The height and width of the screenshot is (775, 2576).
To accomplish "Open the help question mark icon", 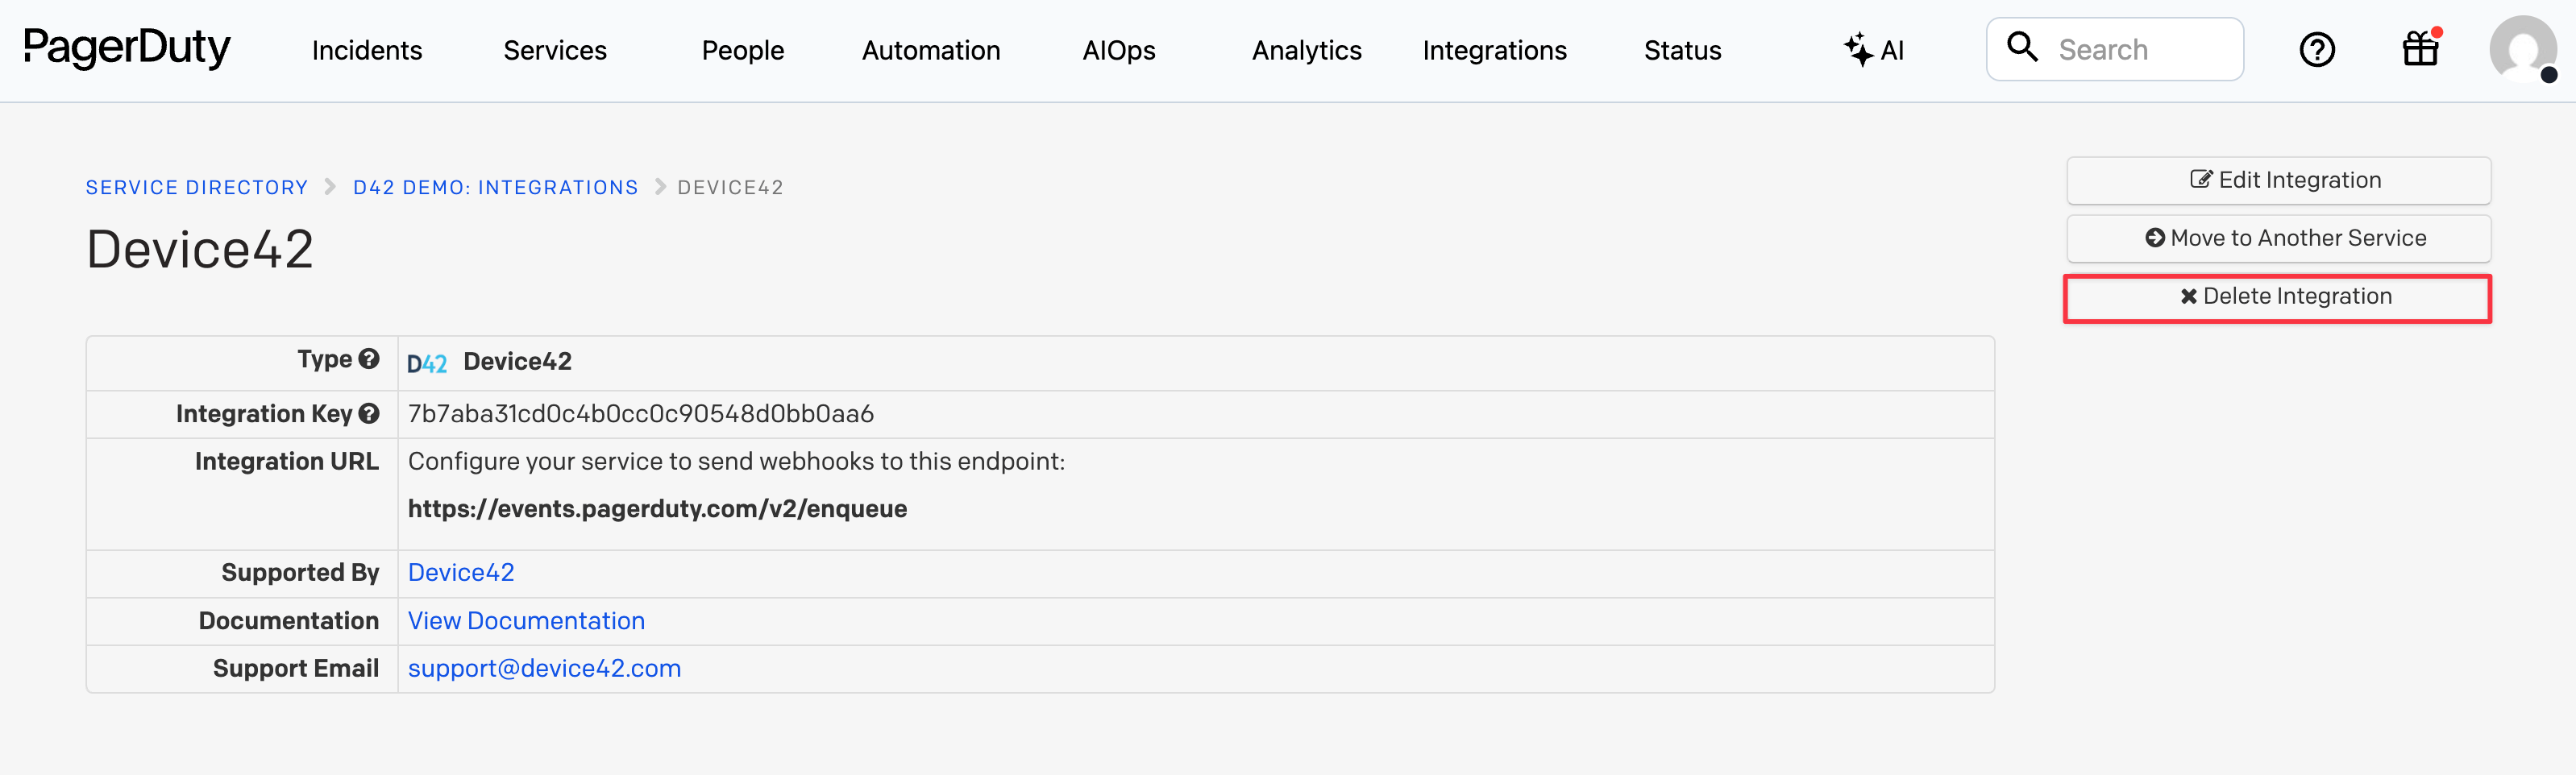I will (2316, 49).
